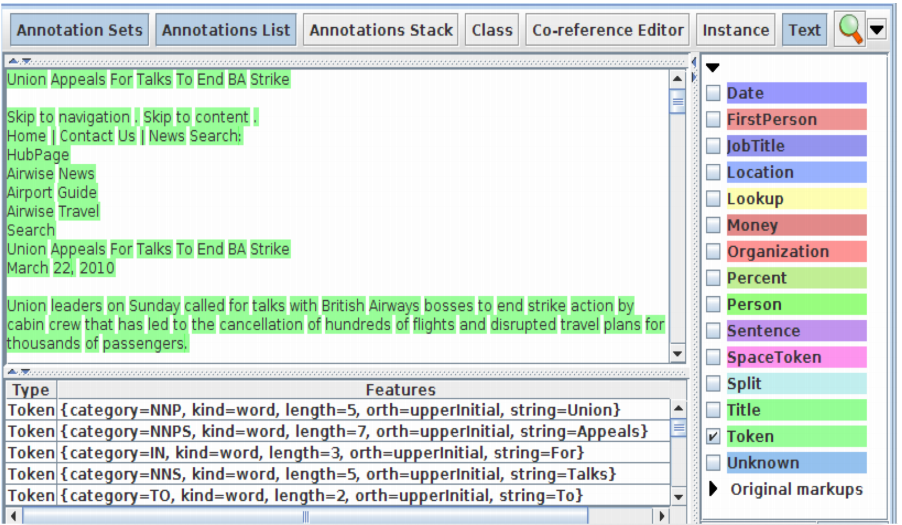The width and height of the screenshot is (902, 525).
Task: Open the Co-reference Editor
Action: point(607,30)
